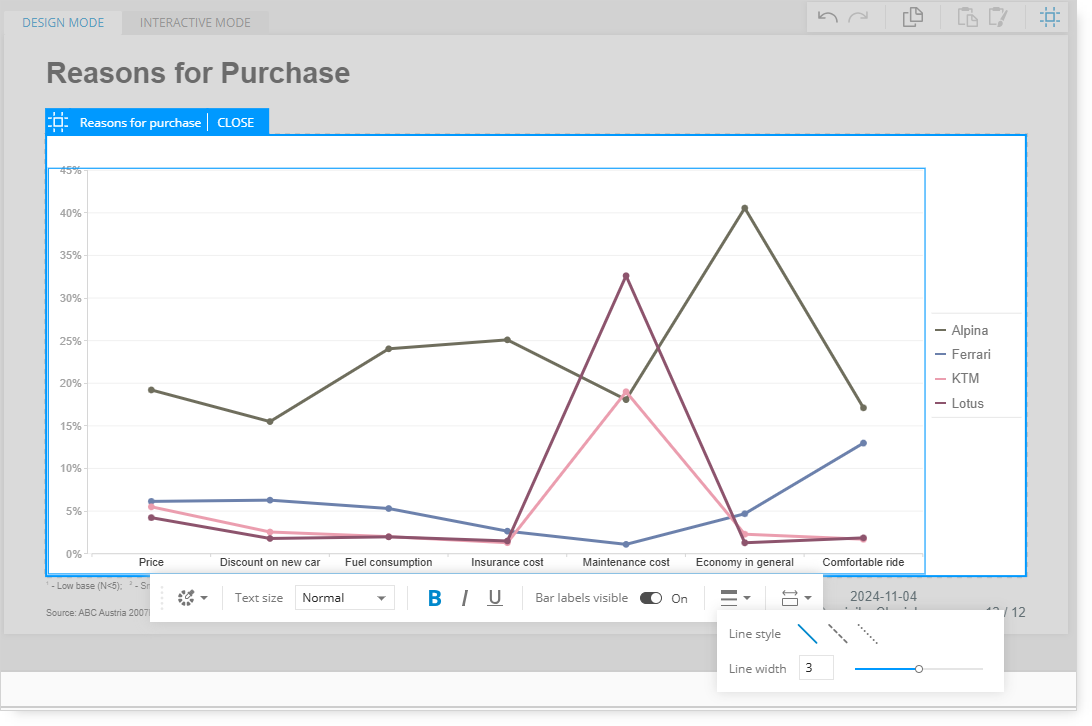Click the Line width slider handle
The width and height of the screenshot is (1092, 726).
(x=919, y=669)
